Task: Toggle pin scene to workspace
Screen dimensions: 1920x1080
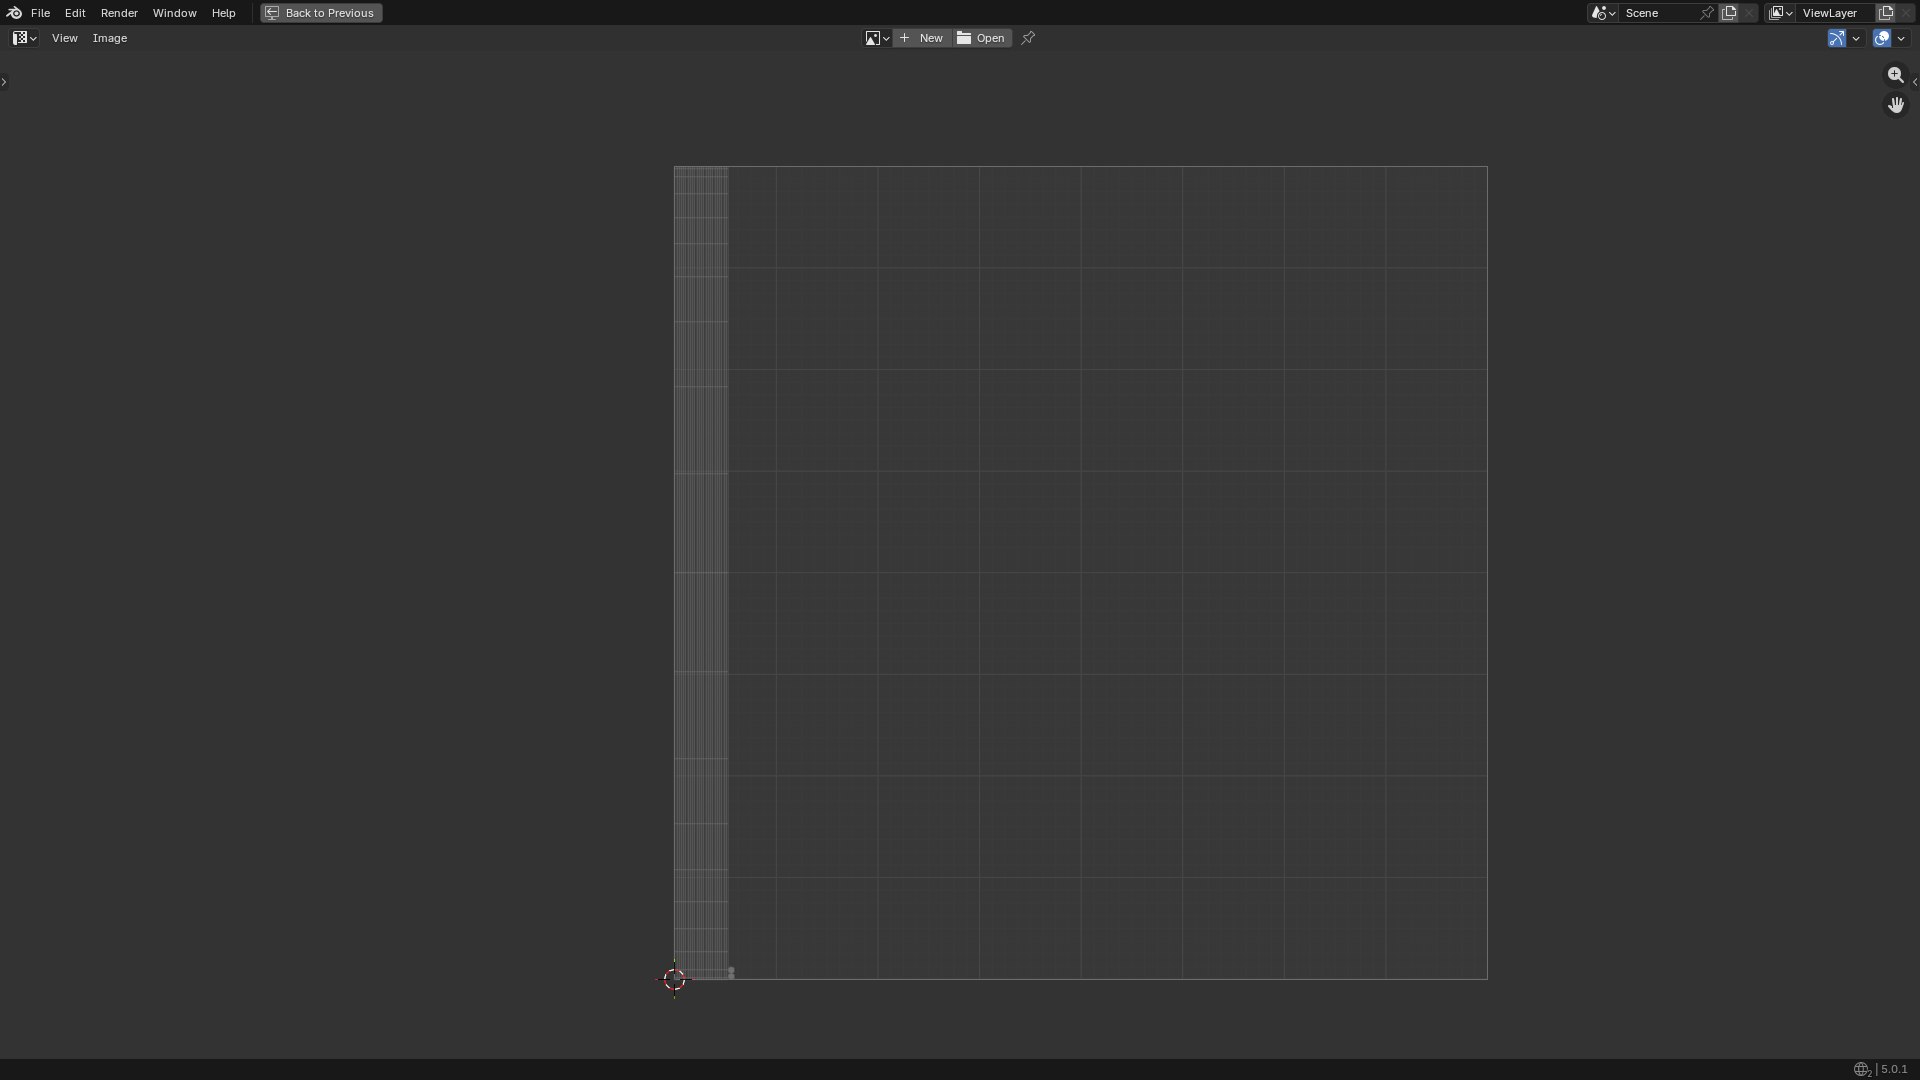Action: [1707, 13]
